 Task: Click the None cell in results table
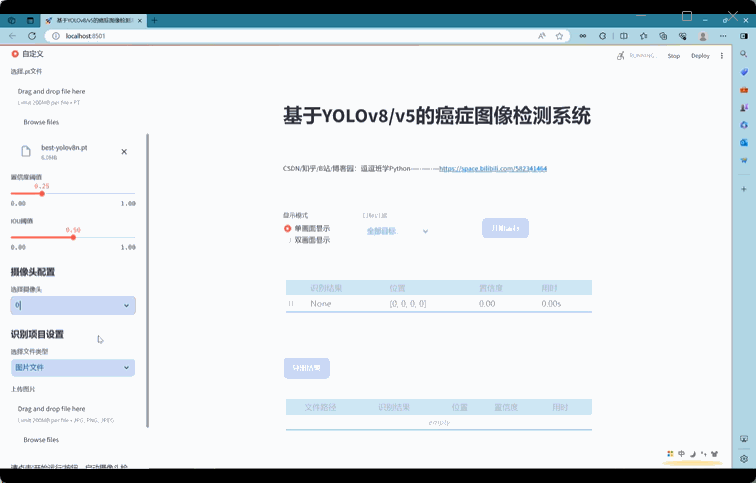point(321,304)
